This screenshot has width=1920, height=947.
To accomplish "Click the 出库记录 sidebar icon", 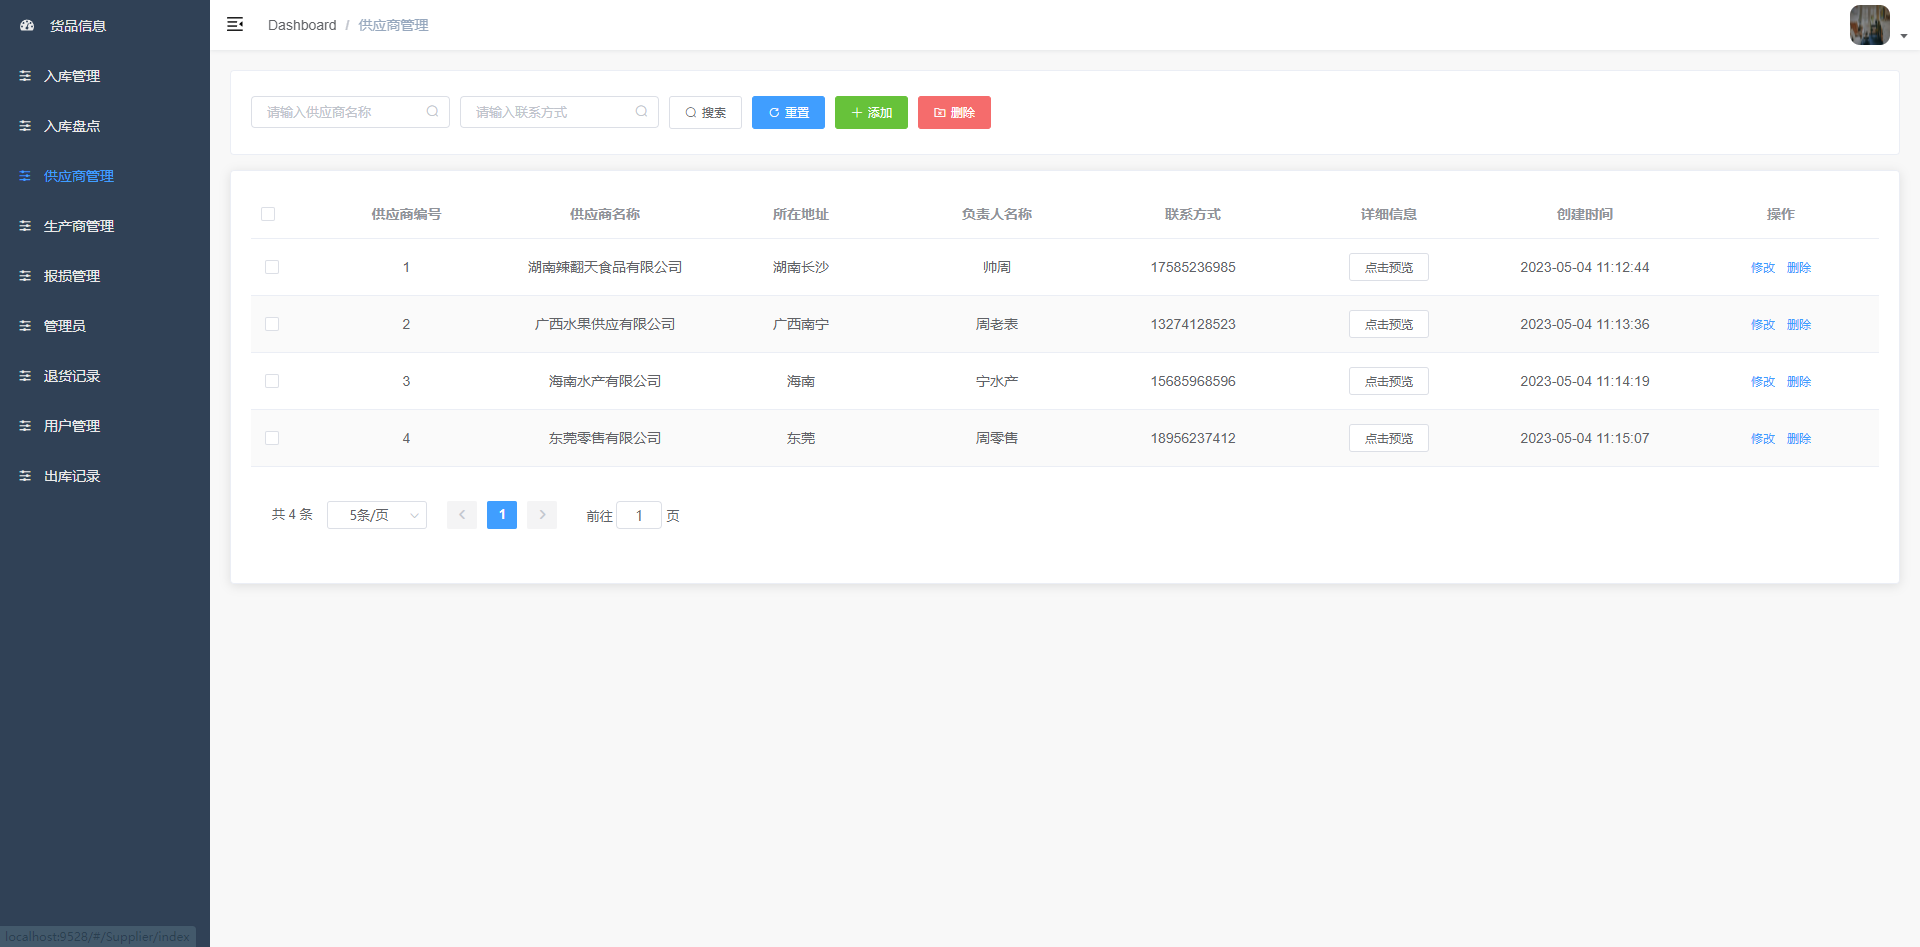I will pyautogui.click(x=25, y=475).
